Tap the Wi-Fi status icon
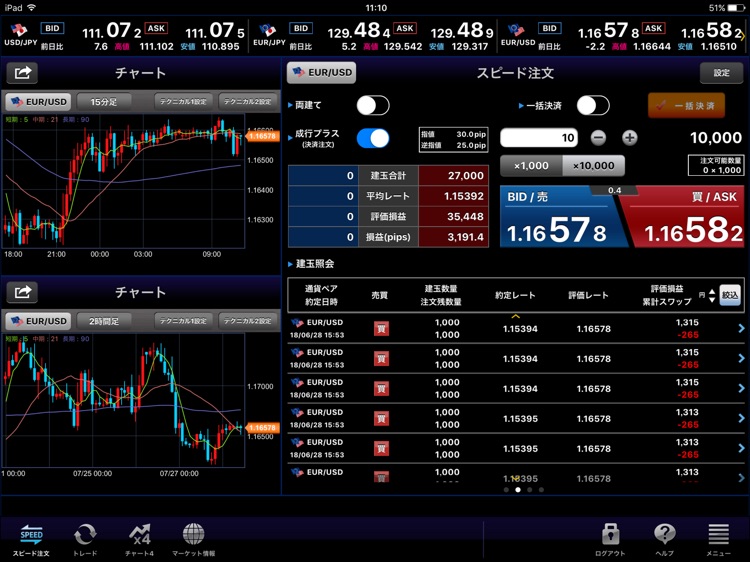The image size is (750, 562). tap(32, 8)
